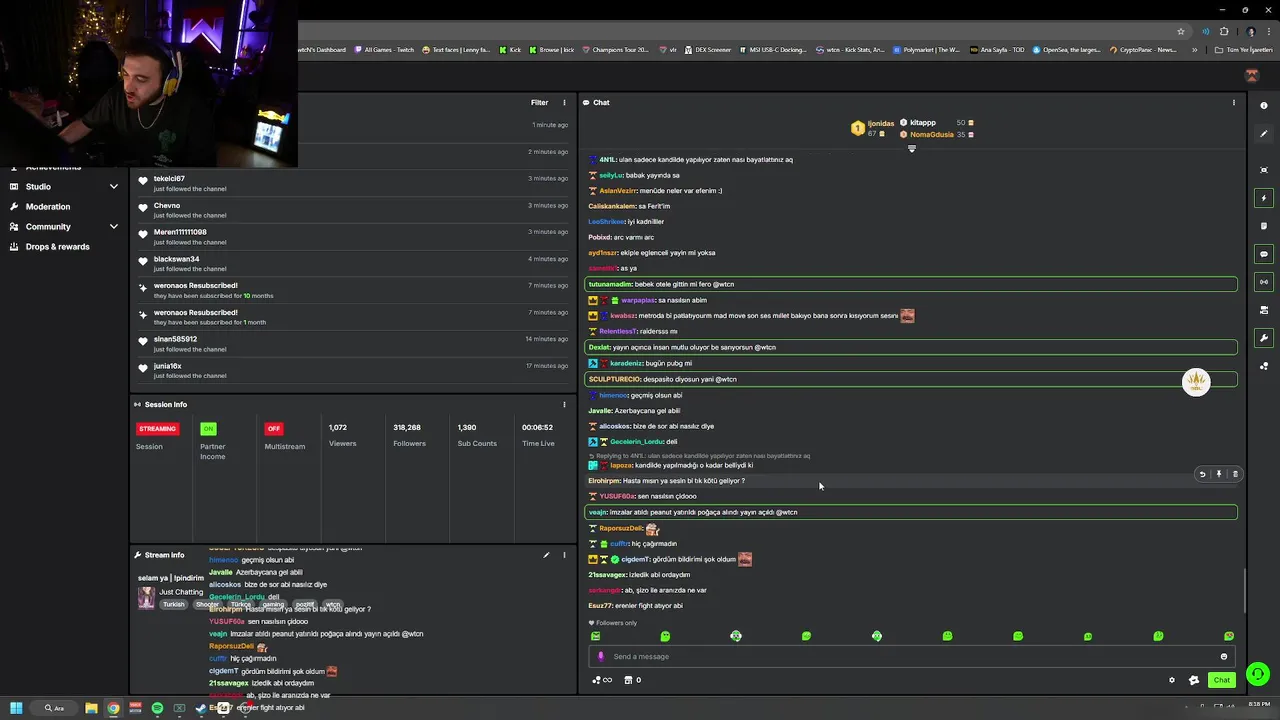Image resolution: width=1280 pixels, height=720 pixels.
Task: Click the Sub Counts value 1,390
Action: (467, 427)
